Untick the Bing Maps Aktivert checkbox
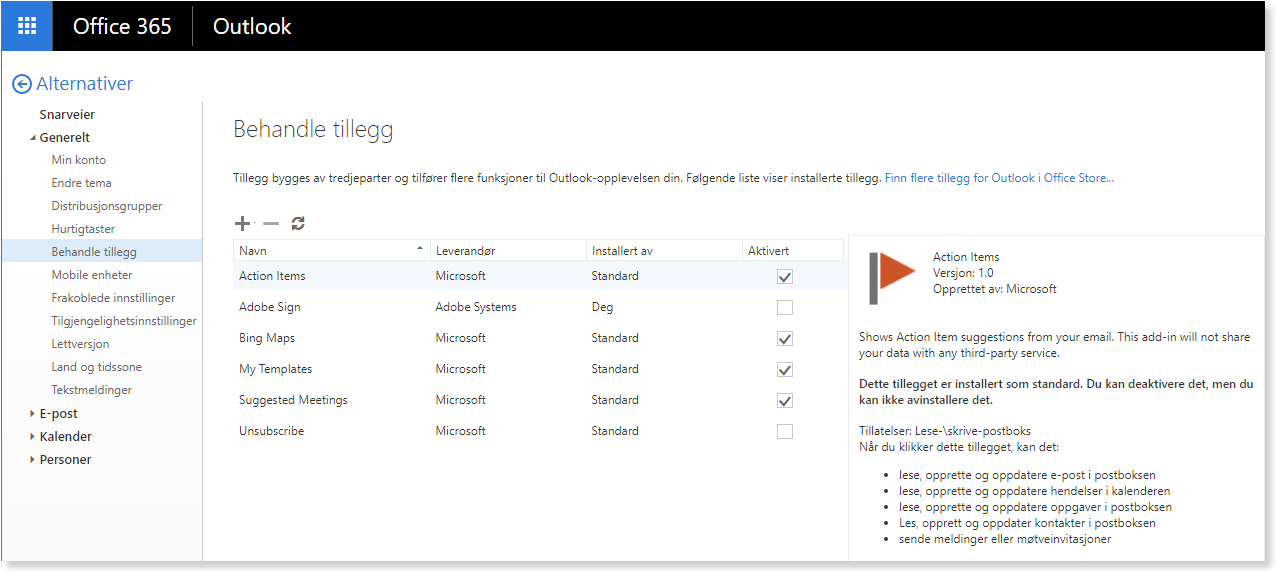The width and height of the screenshot is (1278, 574). [785, 339]
